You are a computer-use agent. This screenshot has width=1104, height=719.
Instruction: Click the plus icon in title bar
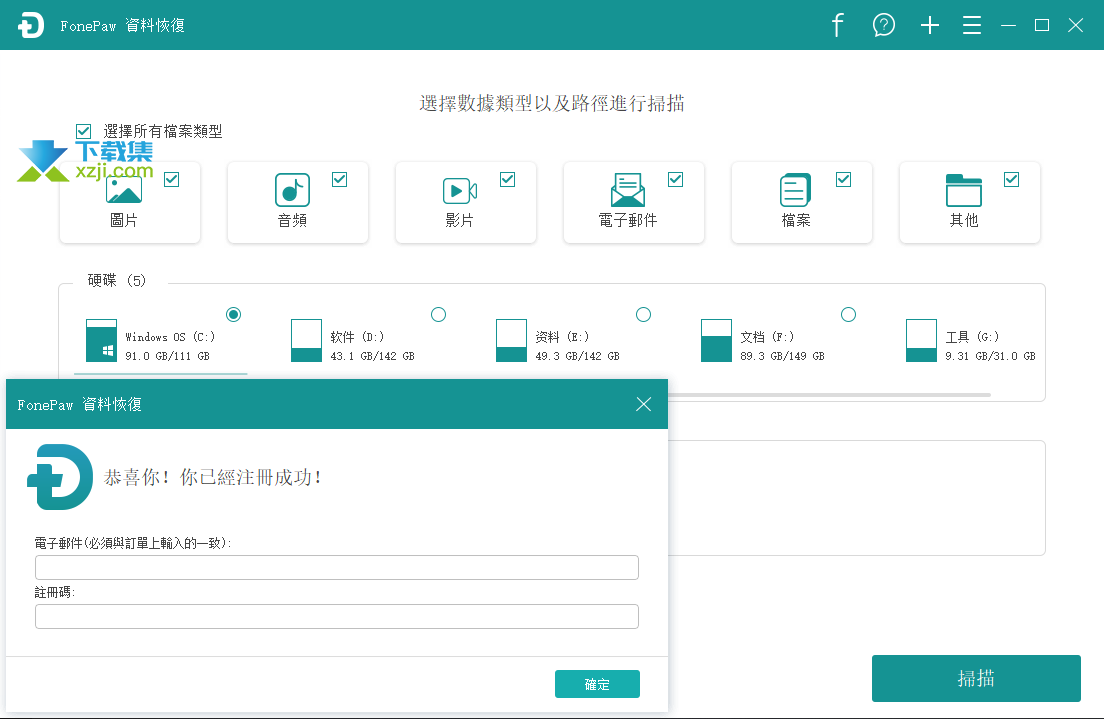(x=929, y=25)
